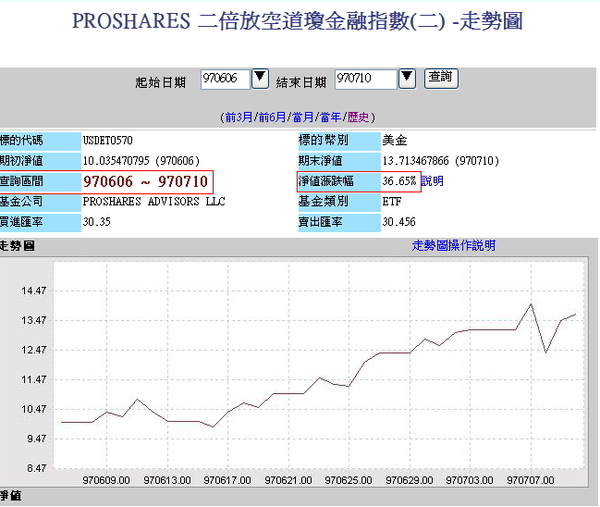Screen dimensions: 600x507
Task: Click x-axis label 970625.00
Action: tap(348, 480)
